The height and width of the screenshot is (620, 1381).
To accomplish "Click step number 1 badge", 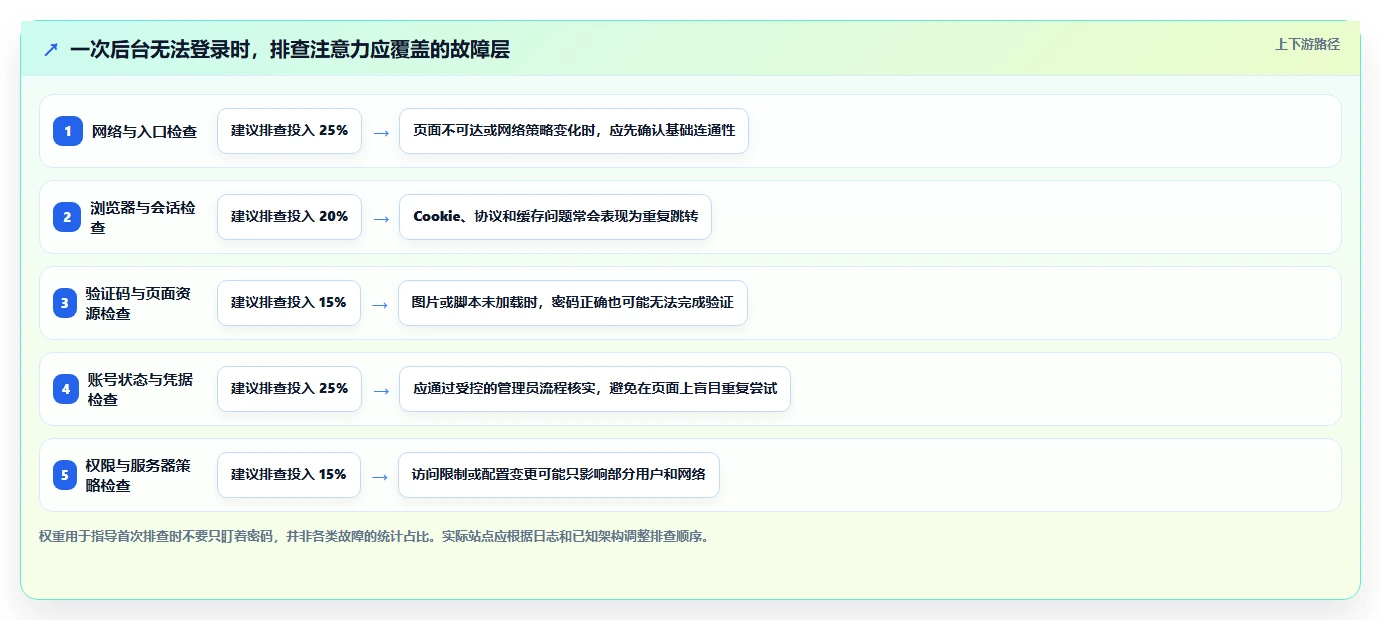I will click(68, 131).
